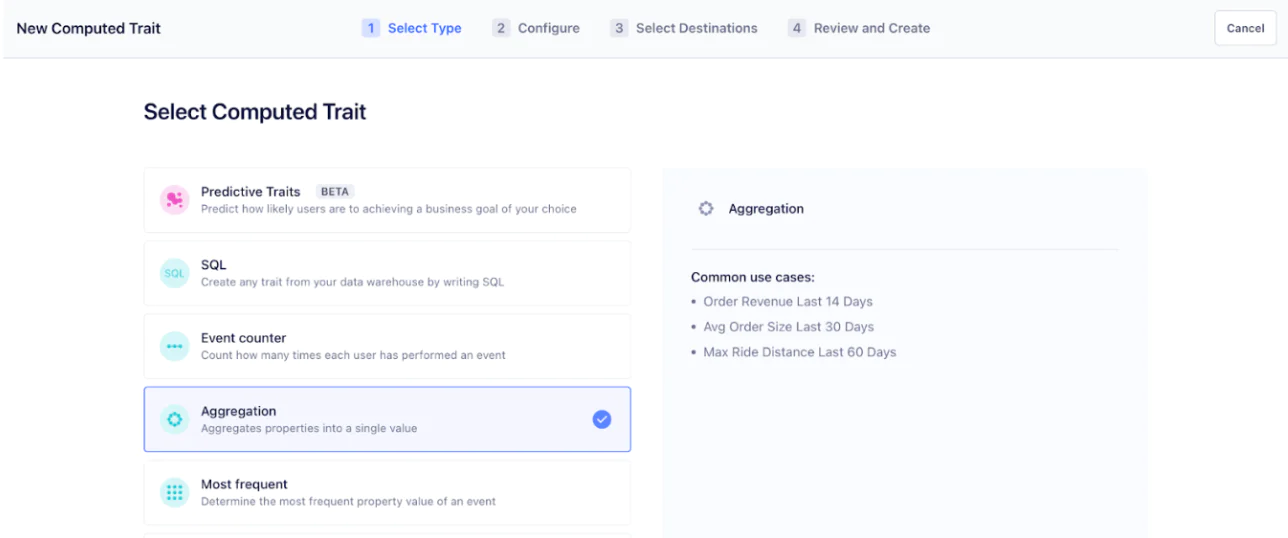1288x538 pixels.
Task: Click the Select Computed Trait heading
Action: 255,112
